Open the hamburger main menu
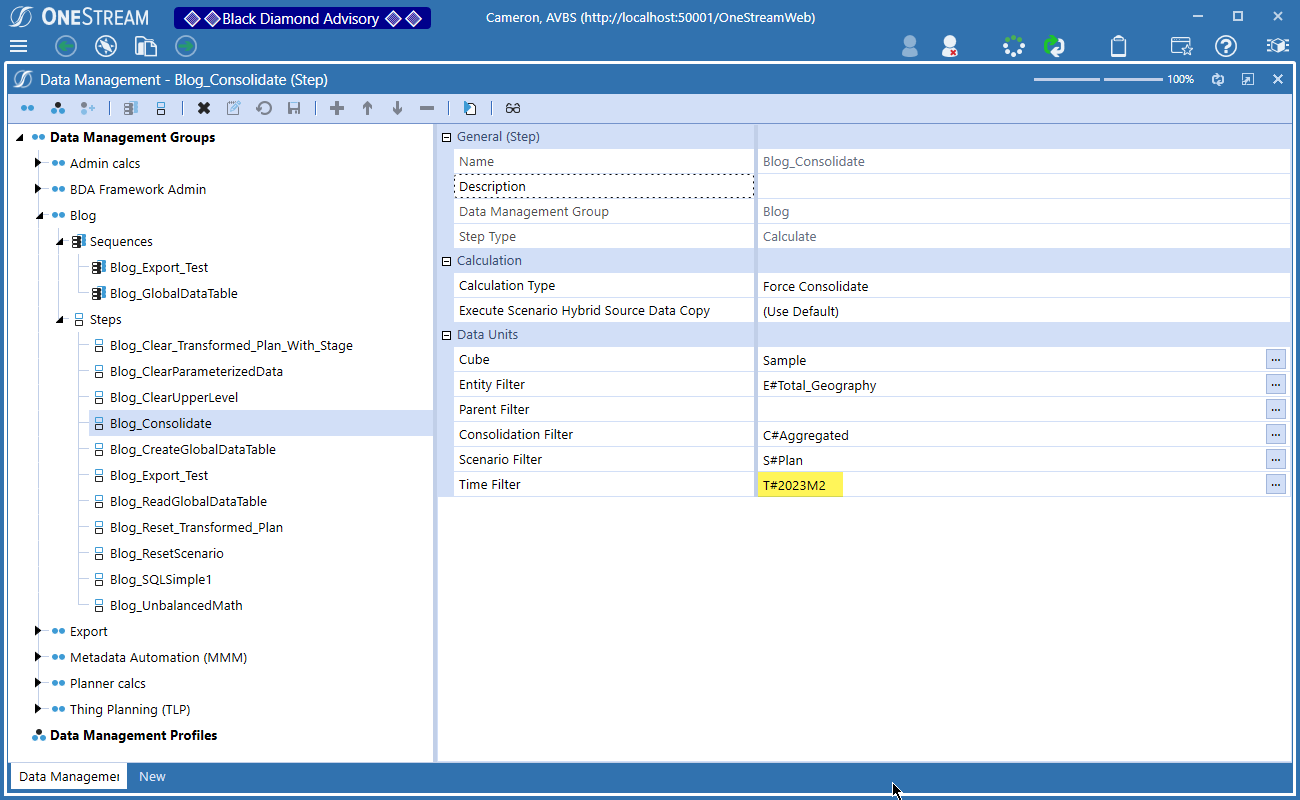This screenshot has width=1300, height=800. coord(18,46)
